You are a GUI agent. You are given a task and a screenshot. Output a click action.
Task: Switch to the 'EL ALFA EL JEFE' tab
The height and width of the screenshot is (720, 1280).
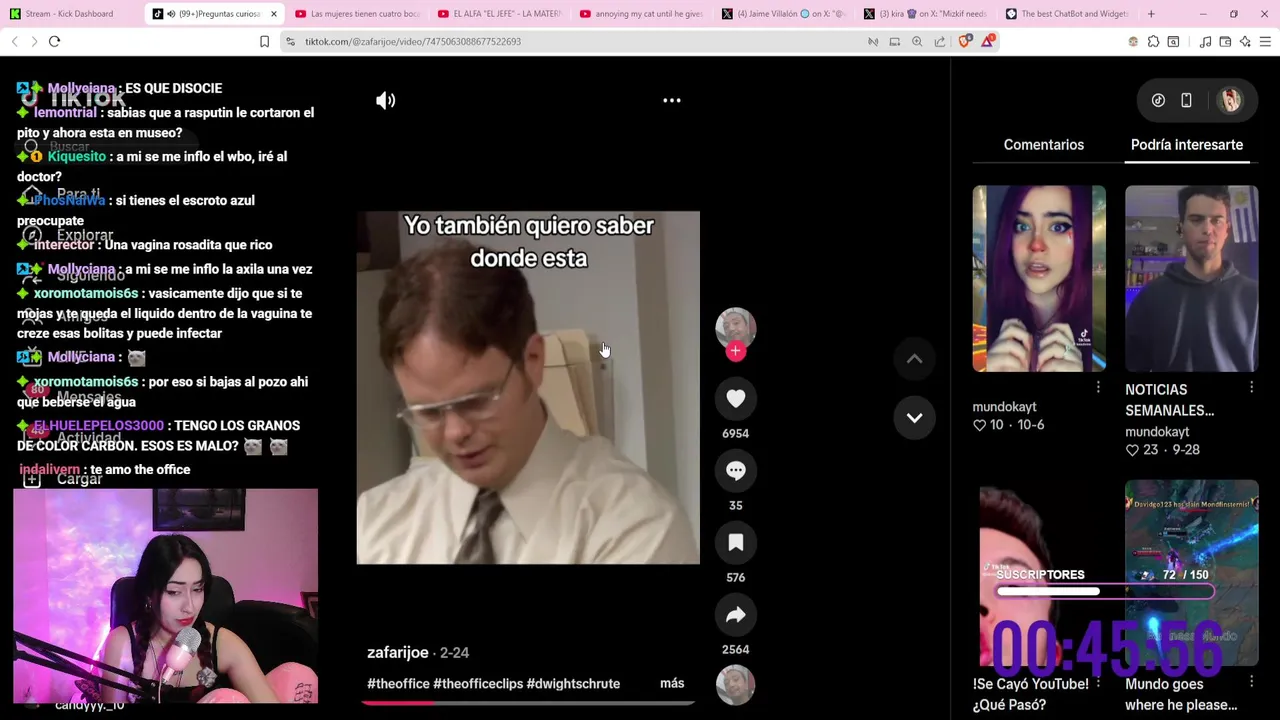click(500, 14)
